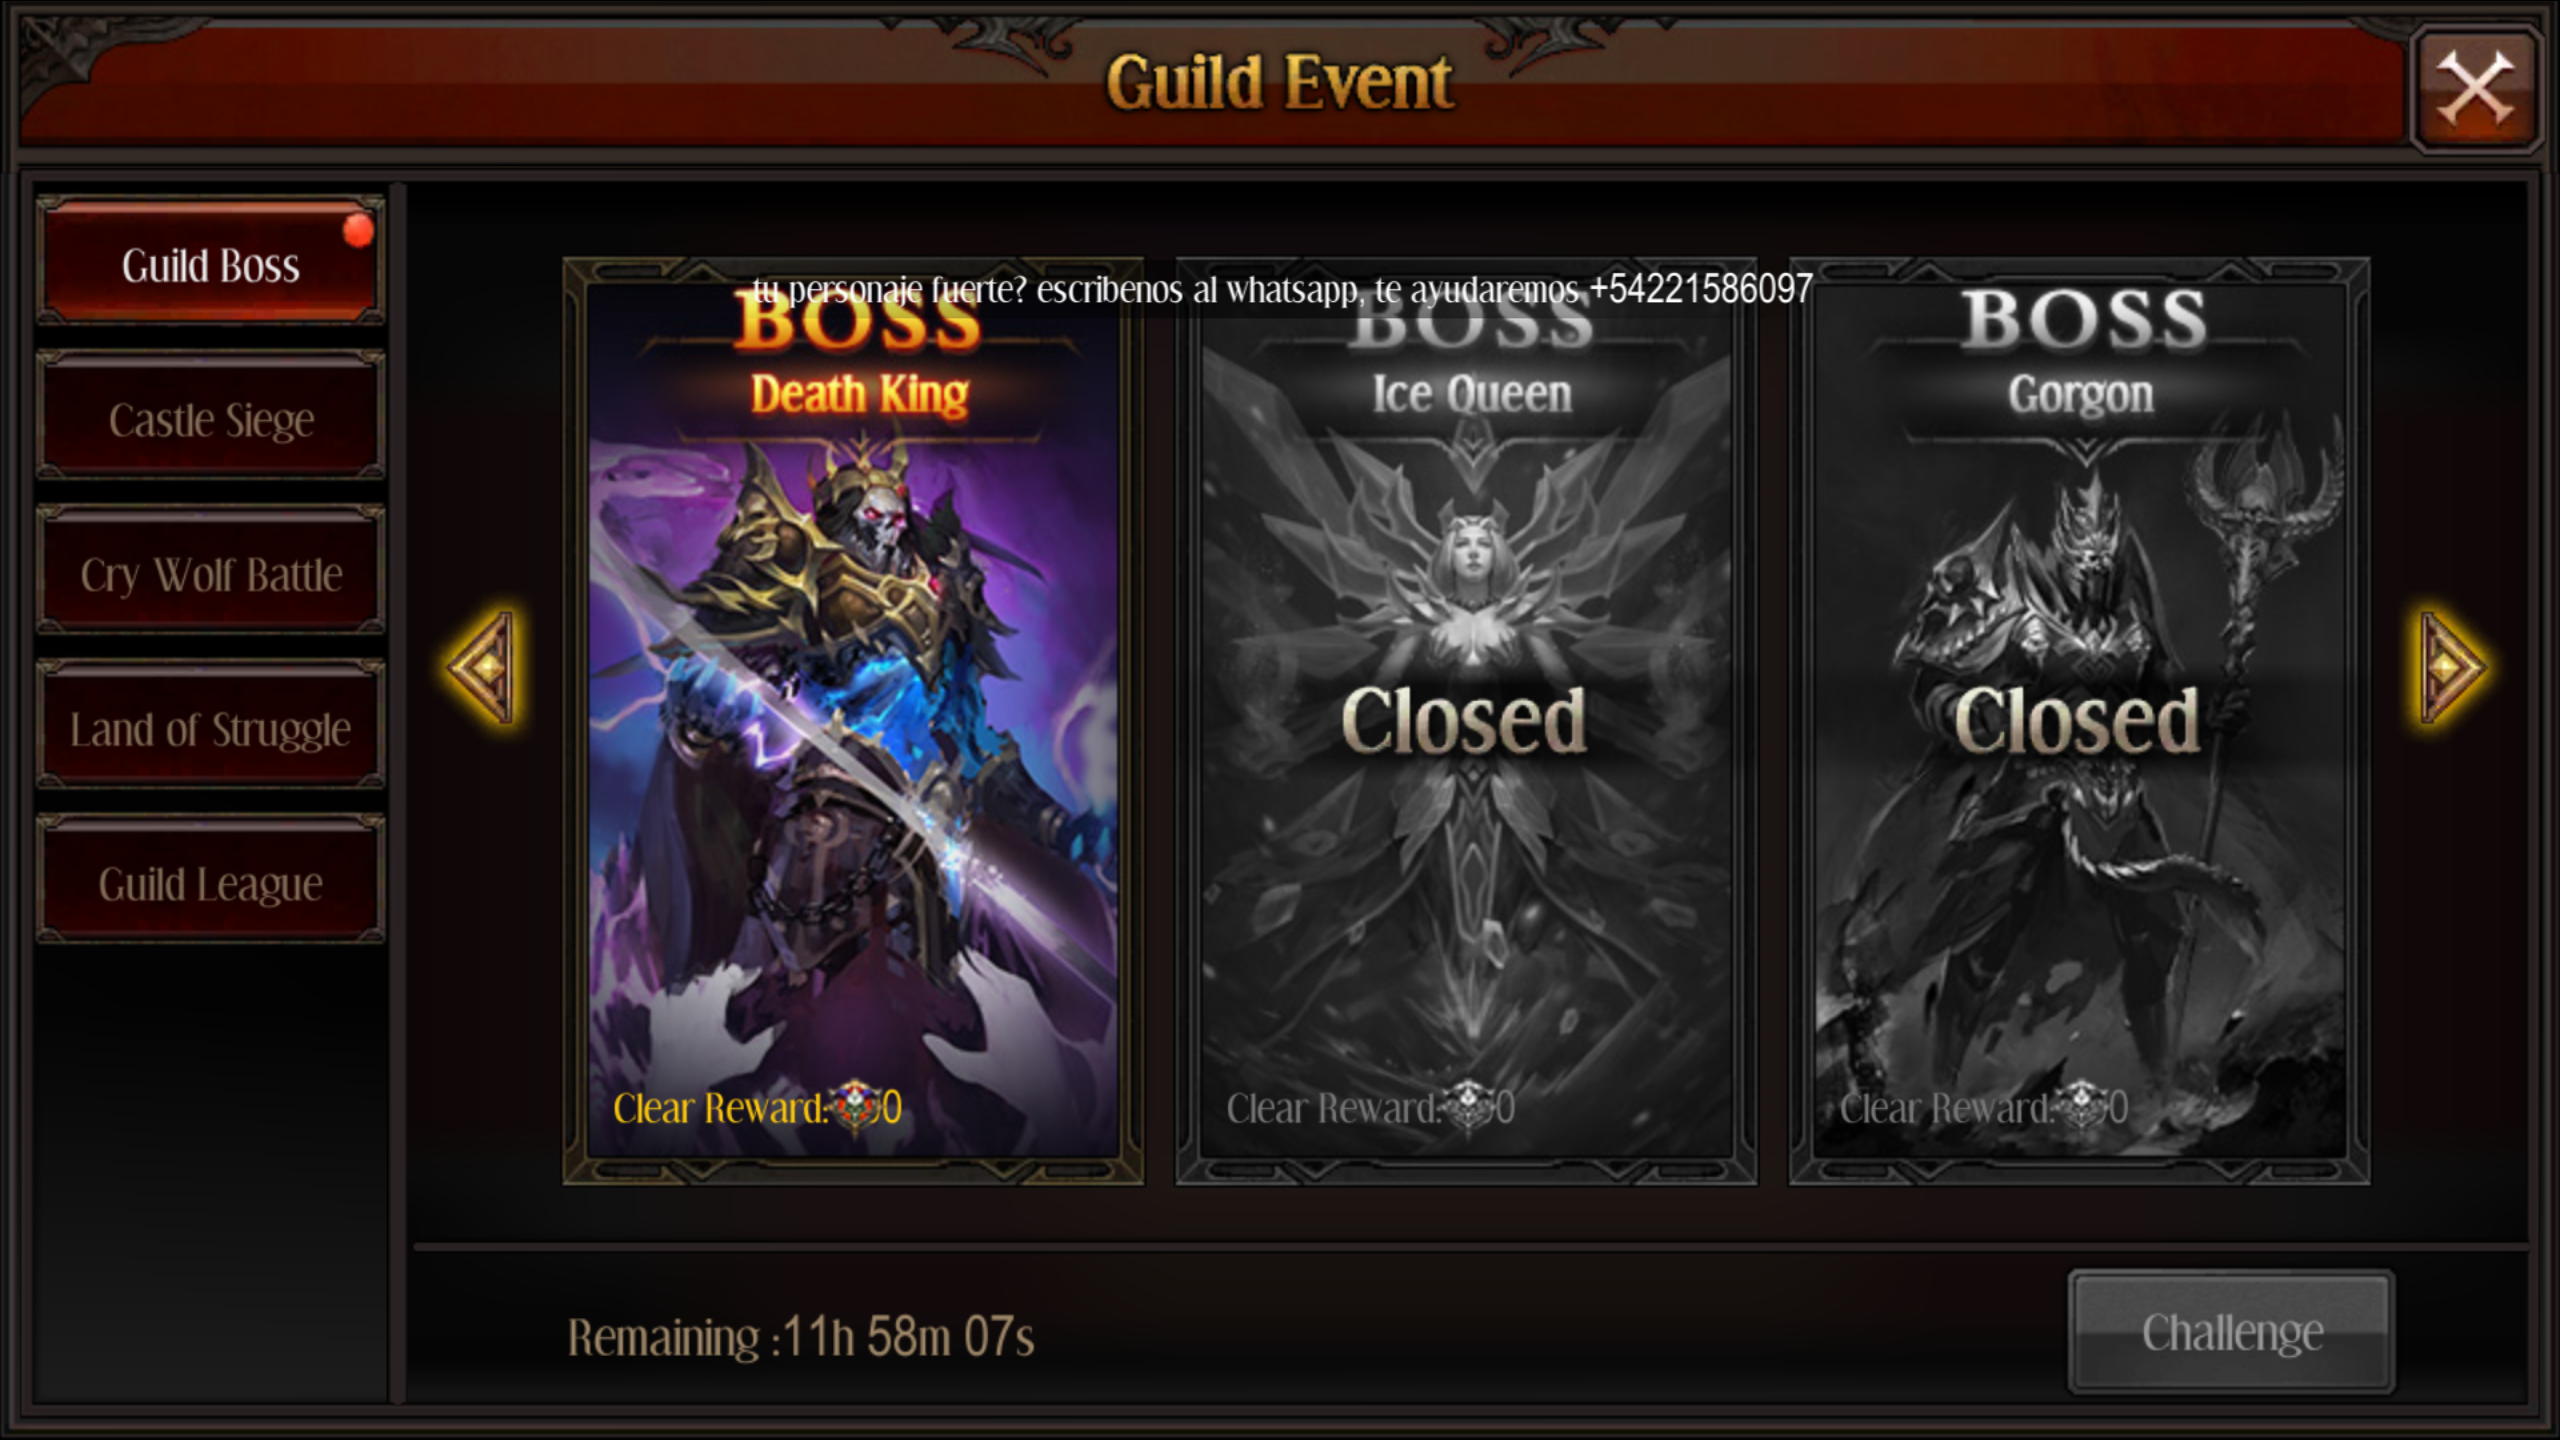
Task: Click the Death King name banner
Action: pyautogui.click(x=860, y=394)
